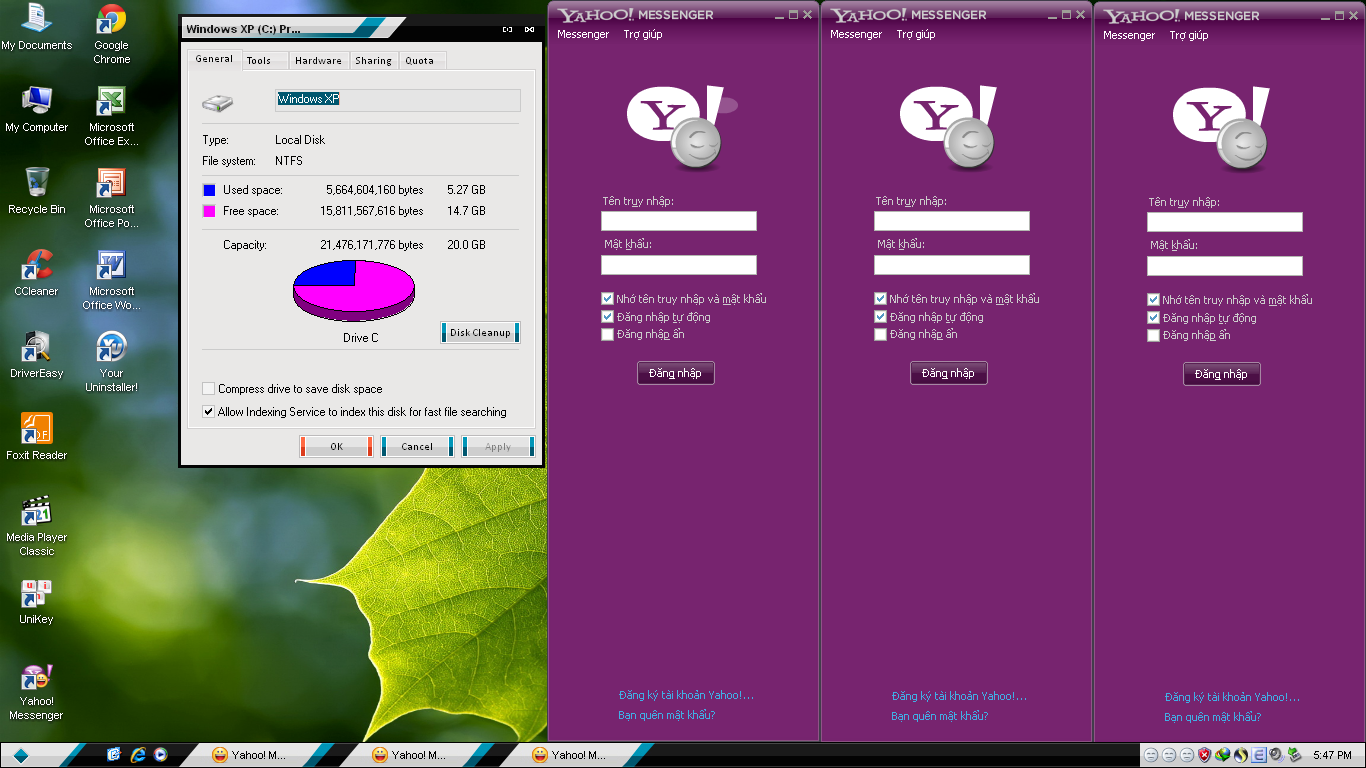This screenshot has height=768, width=1366.
Task: Click Đăng nhập button in left Yahoo window
Action: 676,373
